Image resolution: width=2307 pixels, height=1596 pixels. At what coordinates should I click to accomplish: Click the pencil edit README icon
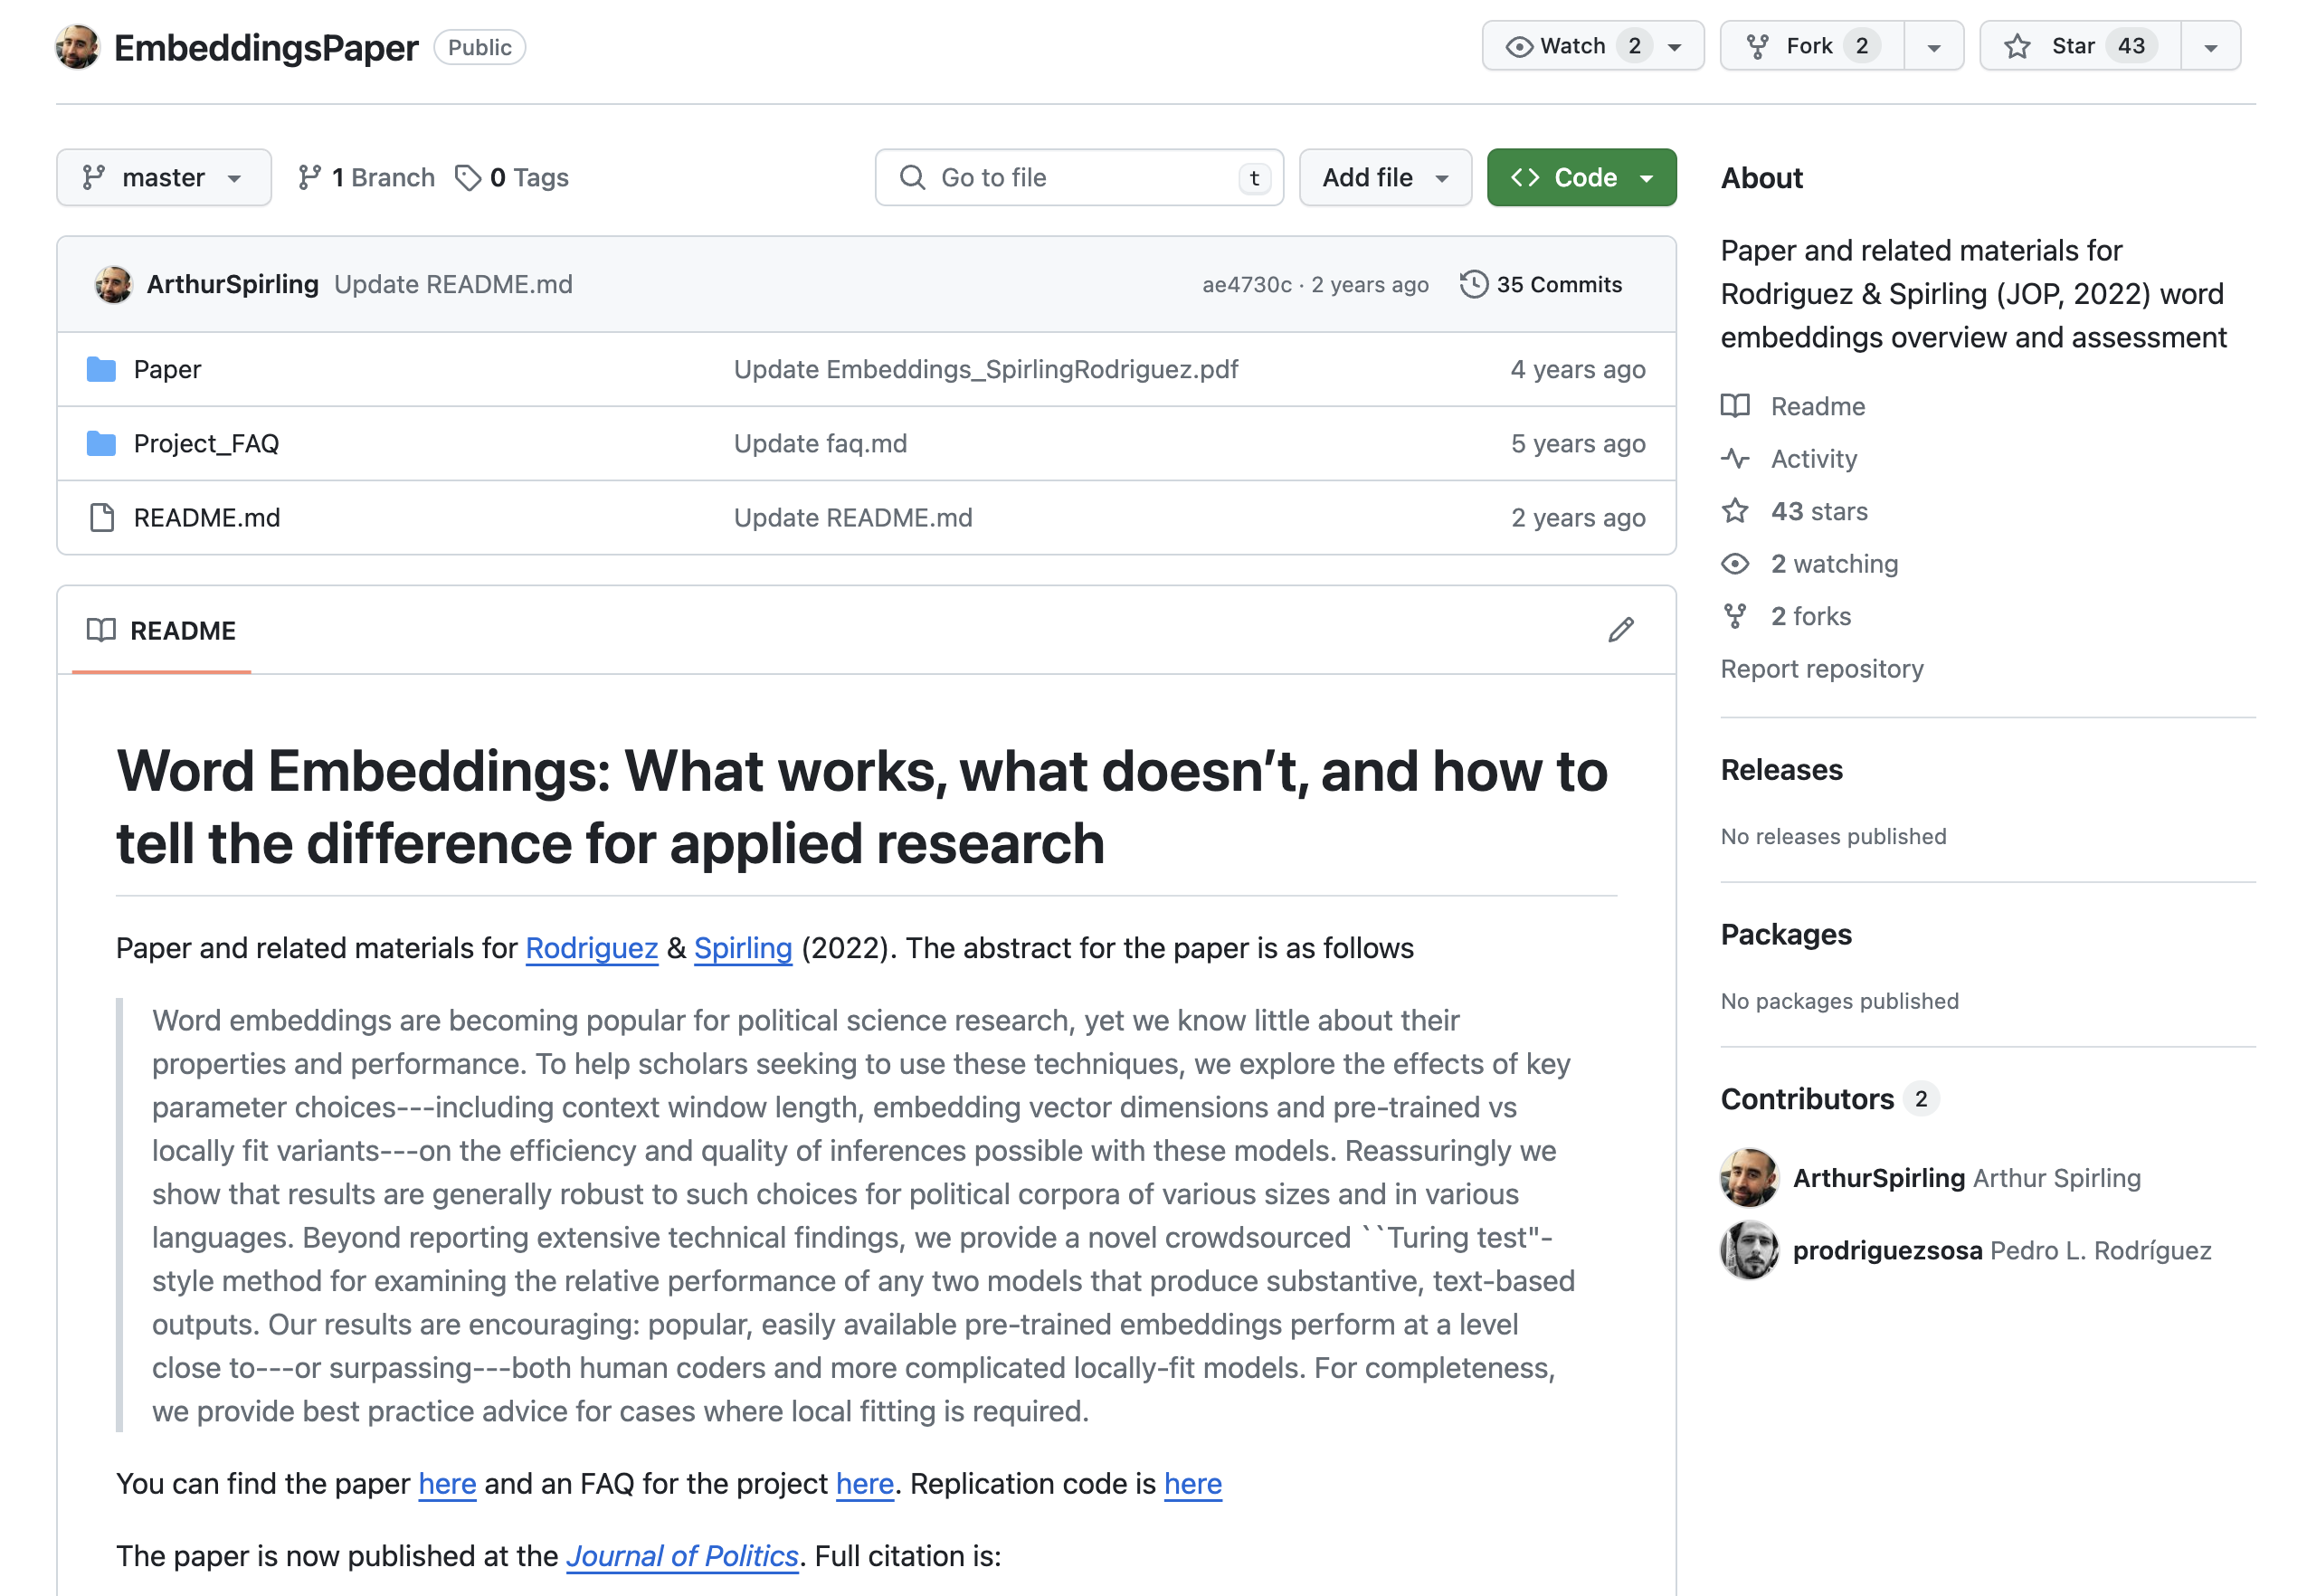1620,630
